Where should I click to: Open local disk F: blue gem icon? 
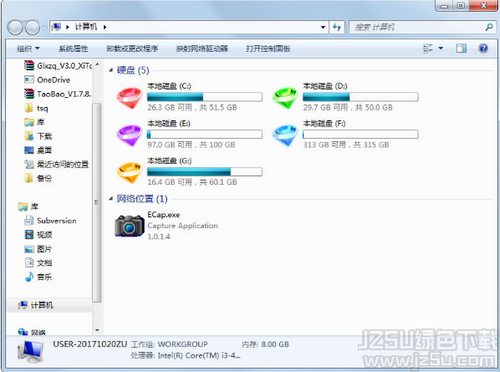coord(285,135)
